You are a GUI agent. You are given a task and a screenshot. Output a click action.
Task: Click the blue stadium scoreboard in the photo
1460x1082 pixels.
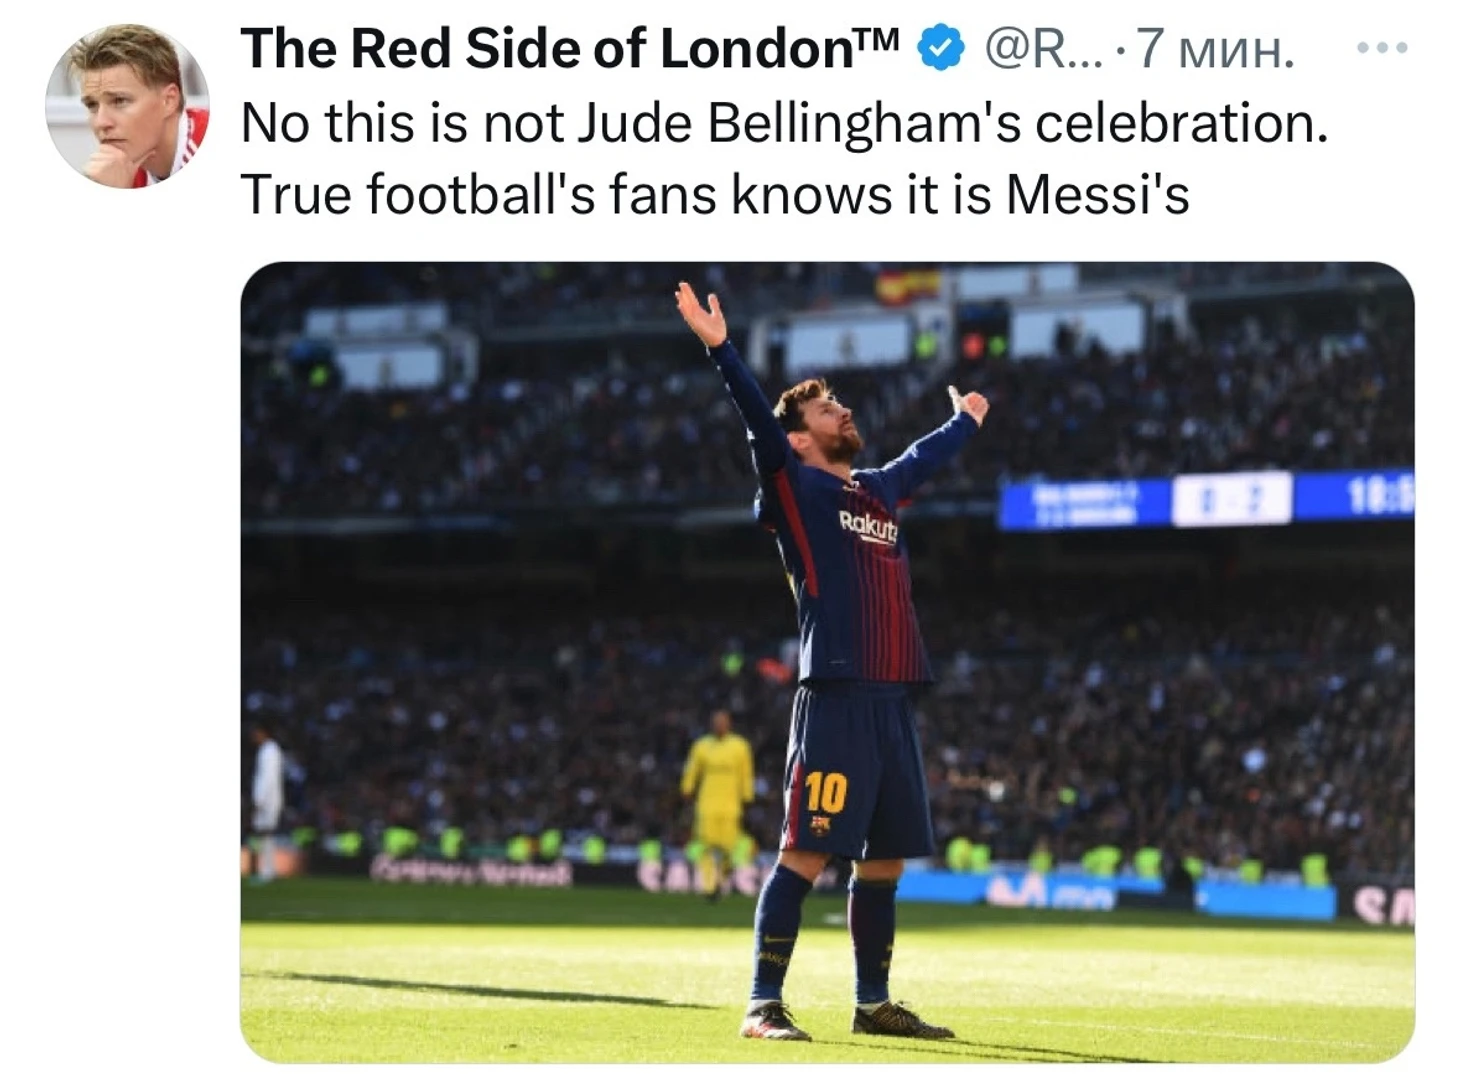coord(1206,498)
